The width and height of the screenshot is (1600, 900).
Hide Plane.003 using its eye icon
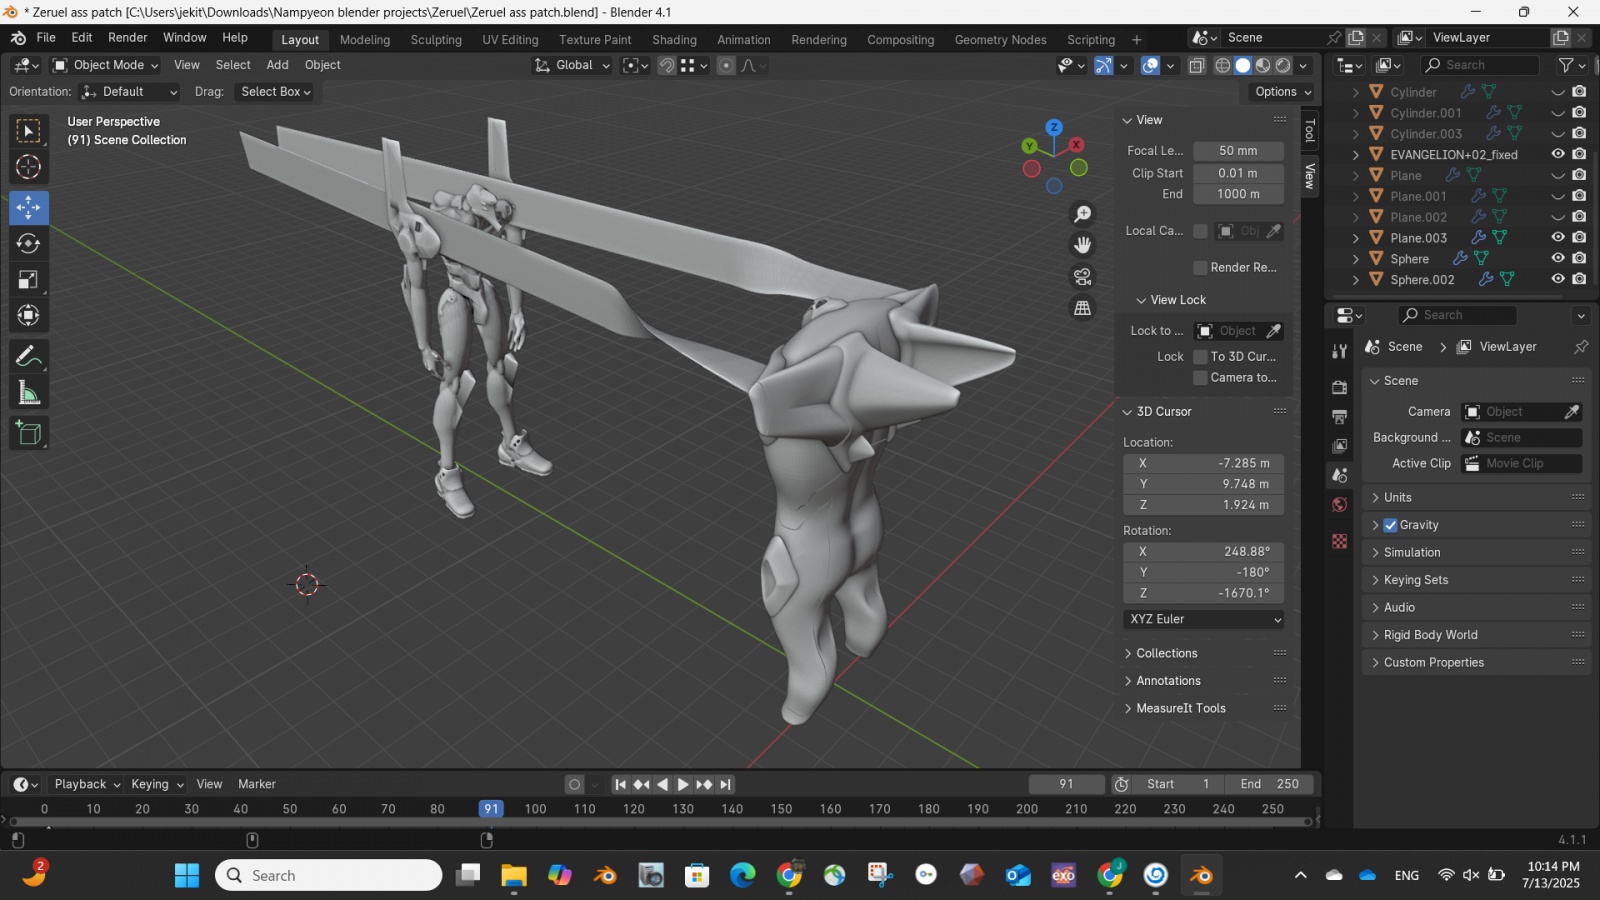(x=1557, y=238)
